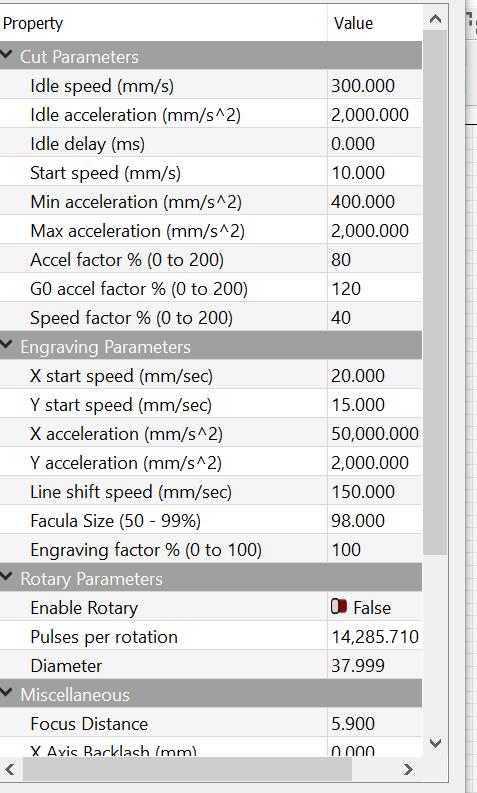Screen dimensions: 477x793
Task: Collapse the Cut Parameters section
Action: [6, 55]
